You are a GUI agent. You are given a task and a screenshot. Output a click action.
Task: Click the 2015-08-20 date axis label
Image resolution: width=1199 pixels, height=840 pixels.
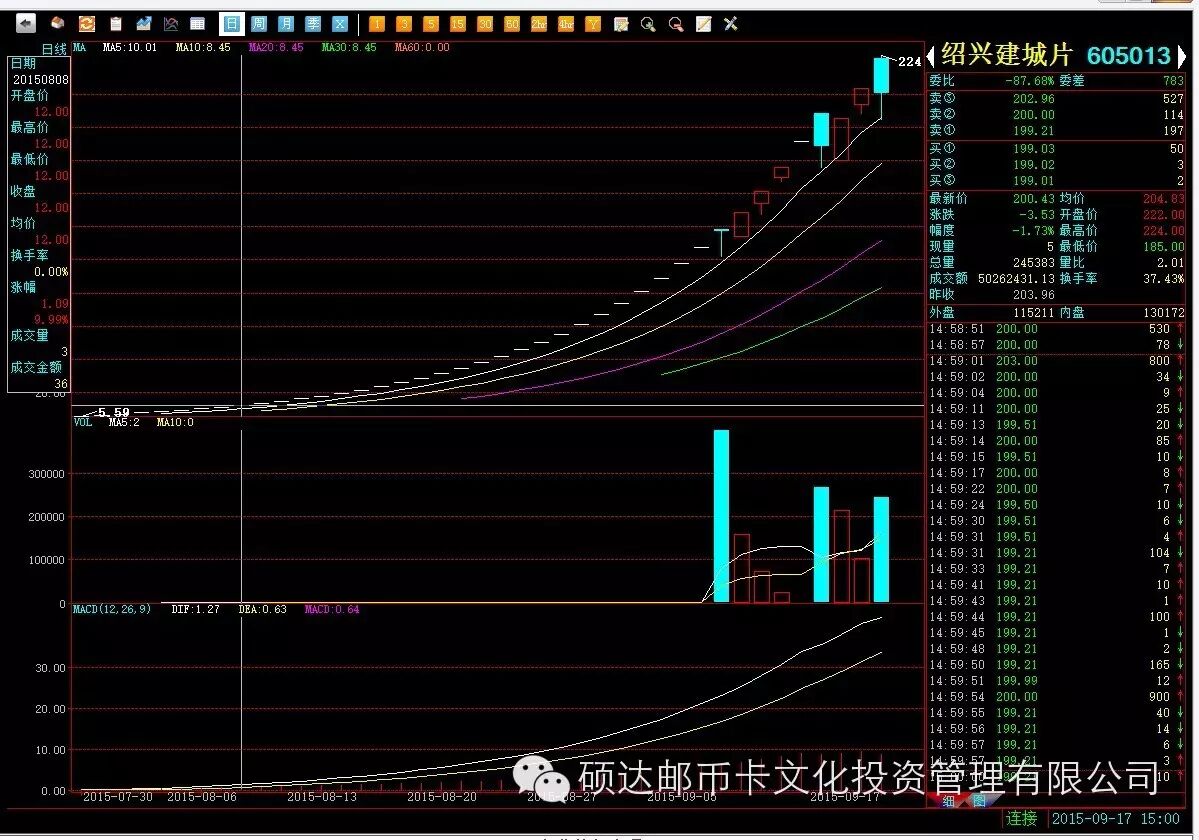coord(442,797)
